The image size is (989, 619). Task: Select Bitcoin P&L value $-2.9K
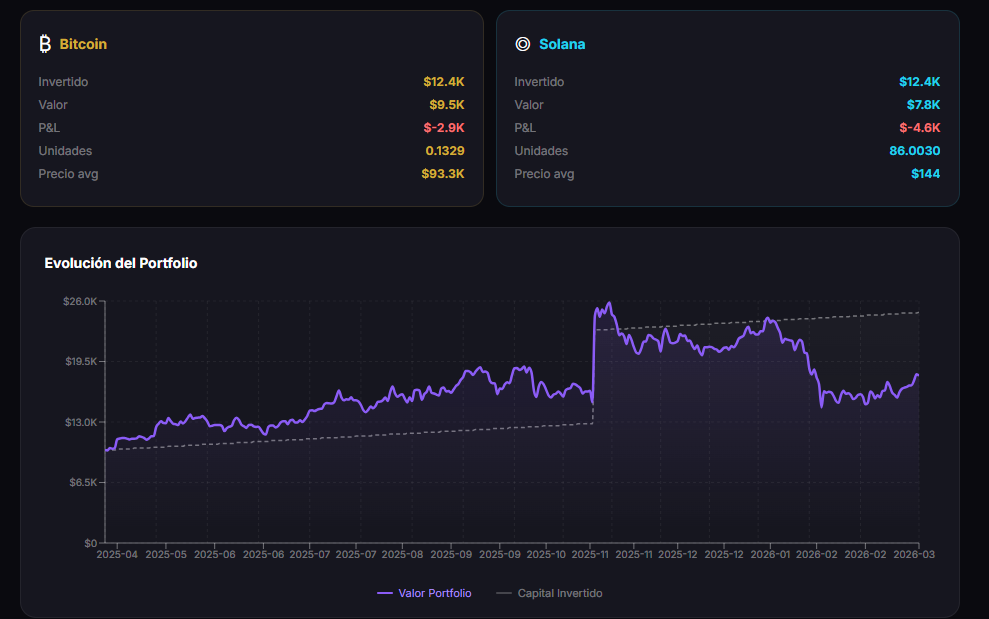pyautogui.click(x=444, y=127)
